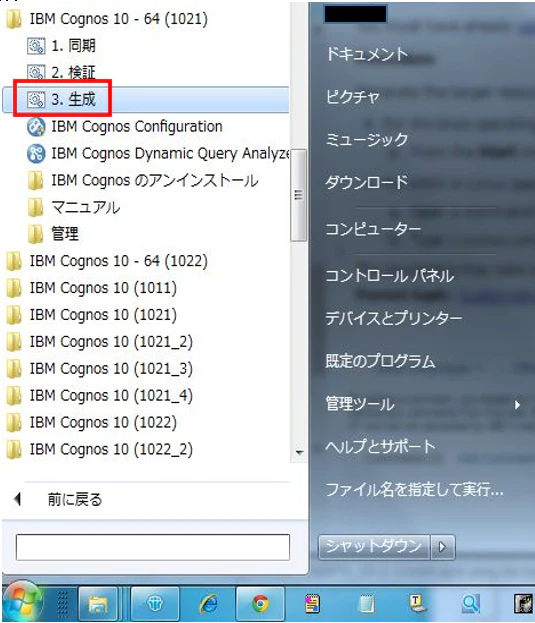Launch the 2. 検証 shortcut

point(62,72)
